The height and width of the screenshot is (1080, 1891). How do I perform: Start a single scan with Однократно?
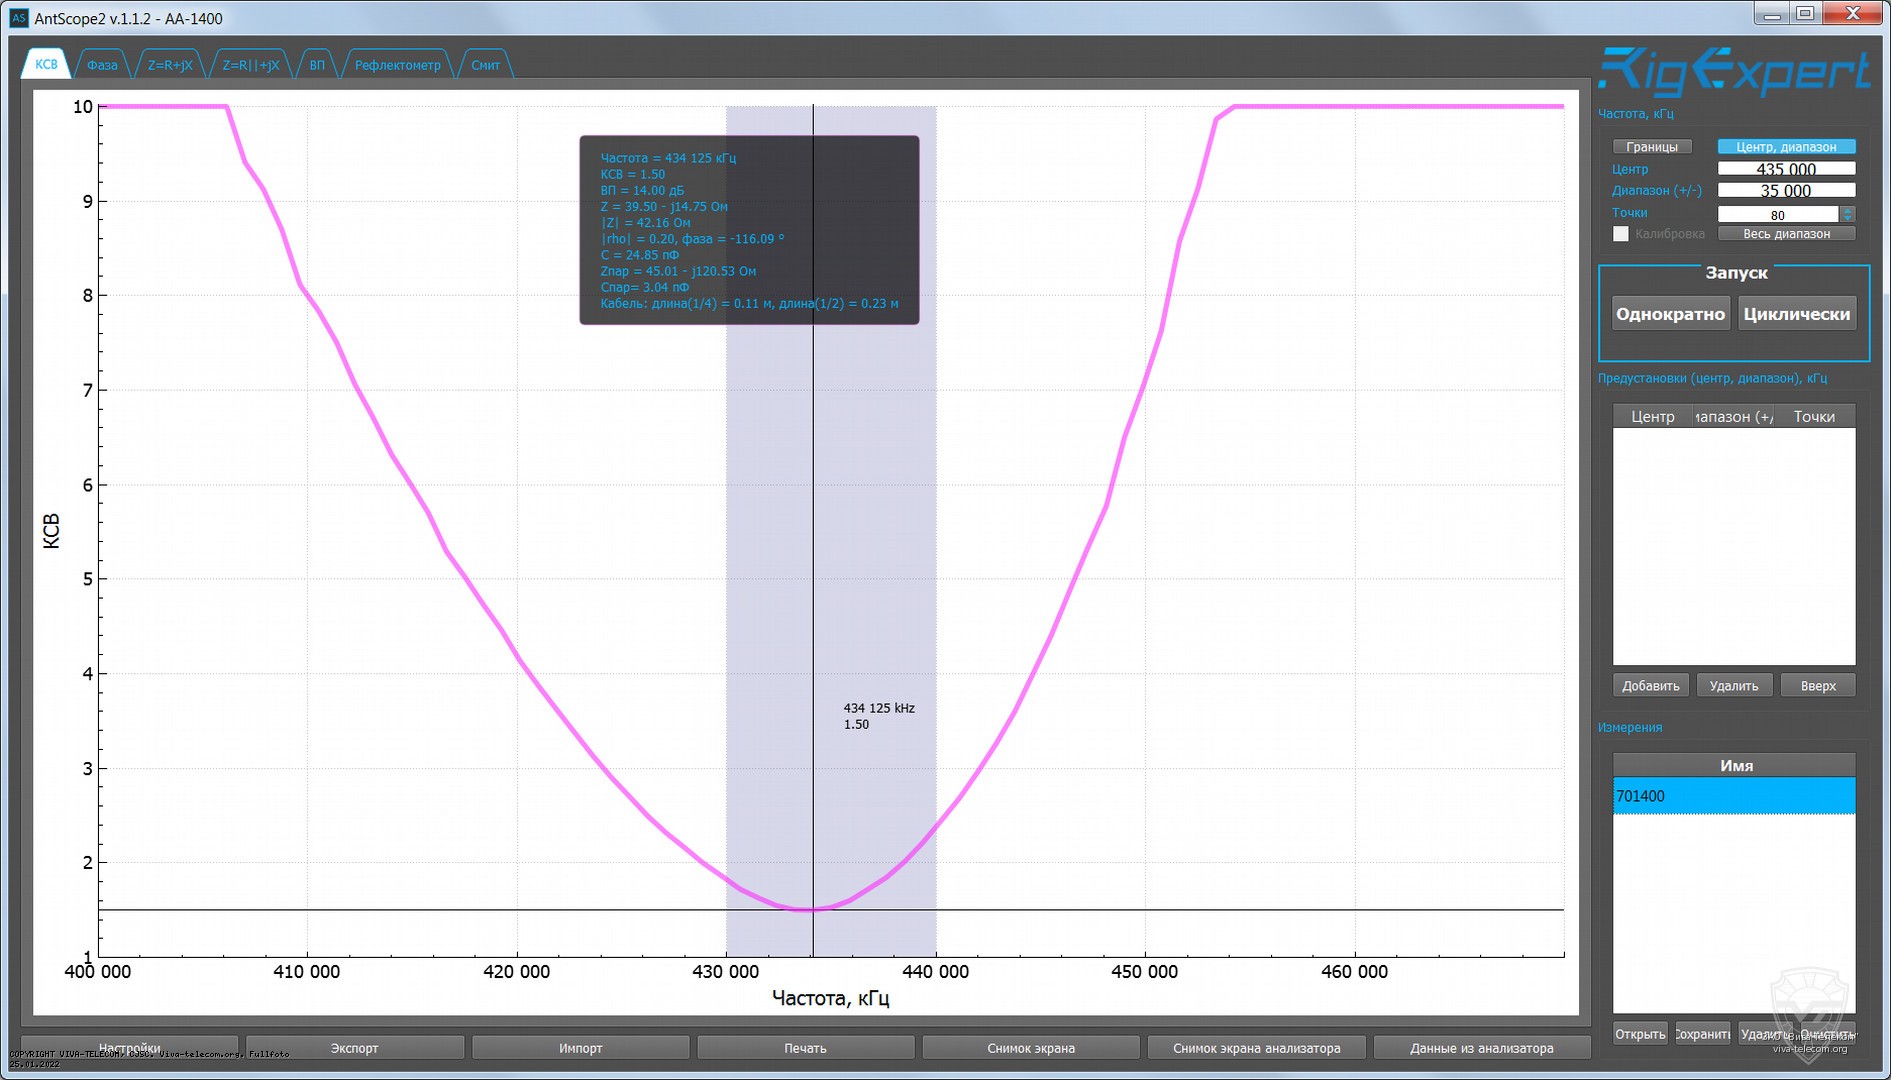(x=1670, y=314)
